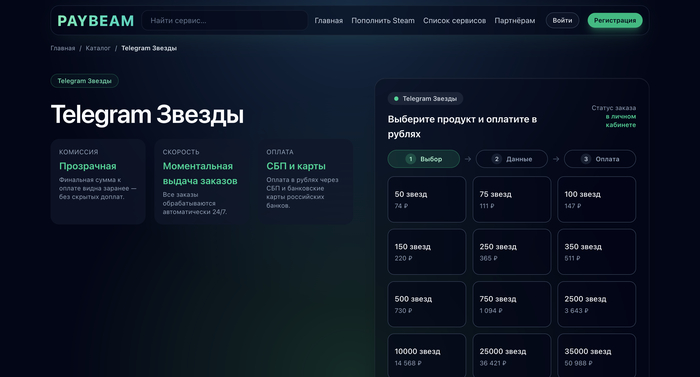
Task: Focus the 'Найти сервис...' search field
Action: (x=225, y=21)
